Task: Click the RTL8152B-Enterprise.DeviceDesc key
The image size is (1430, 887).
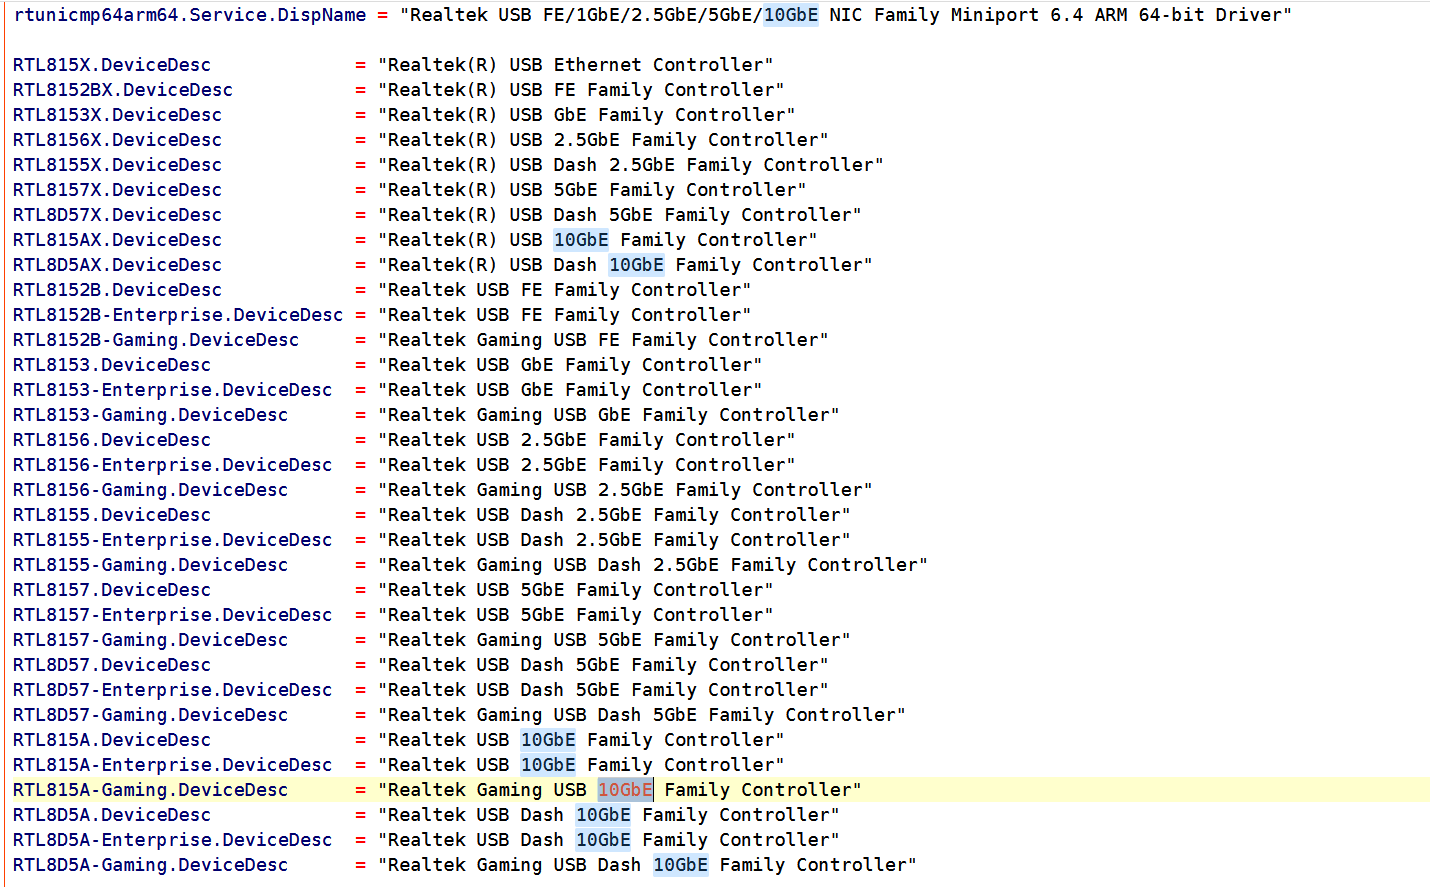Action: pyautogui.click(x=178, y=315)
